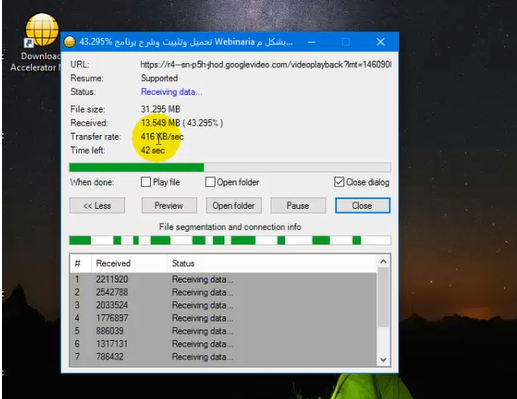Click the 'File segmentation and connection info' label
The image size is (517, 399).
tap(230, 227)
